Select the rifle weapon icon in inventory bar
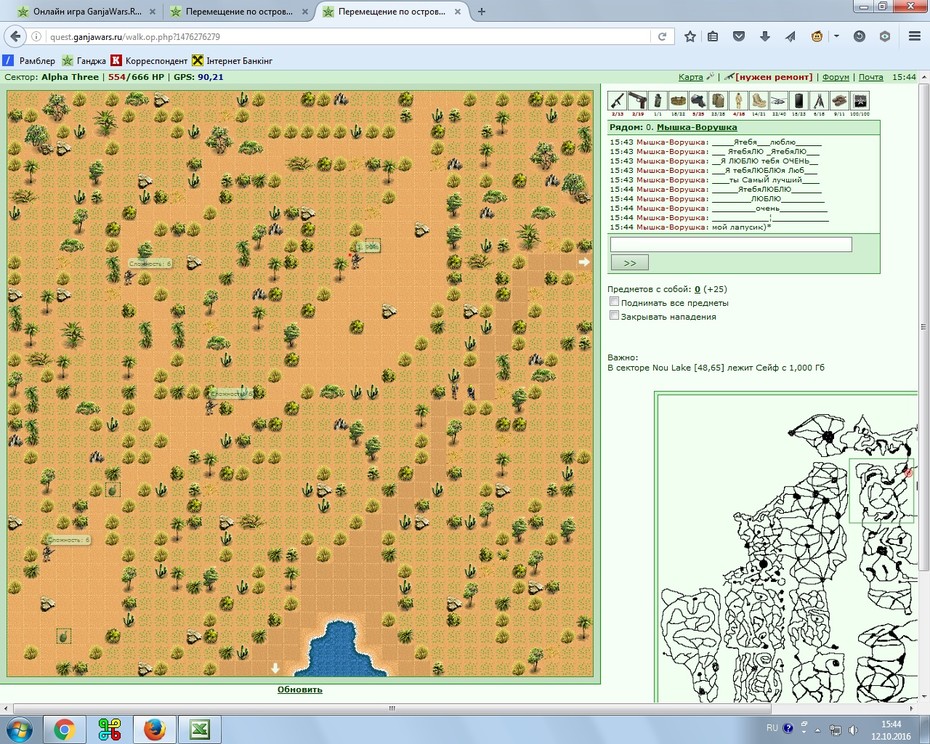The width and height of the screenshot is (930, 744). point(617,101)
